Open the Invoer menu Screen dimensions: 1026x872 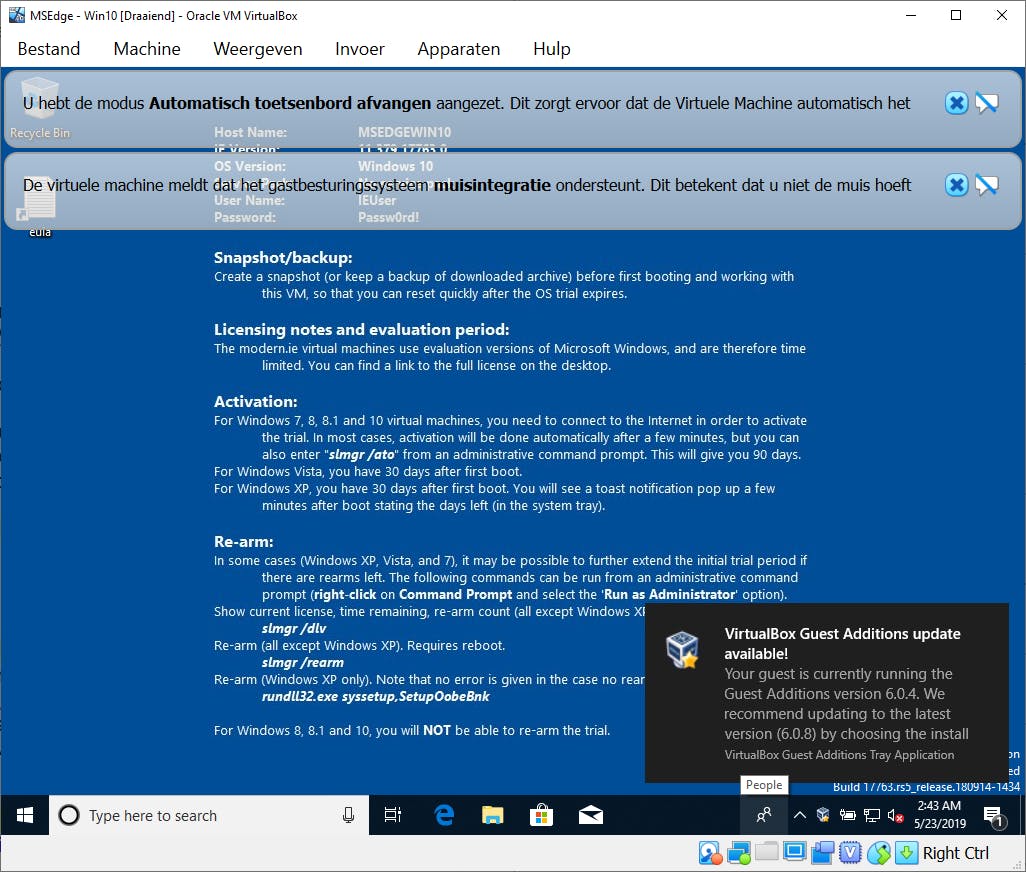(359, 49)
